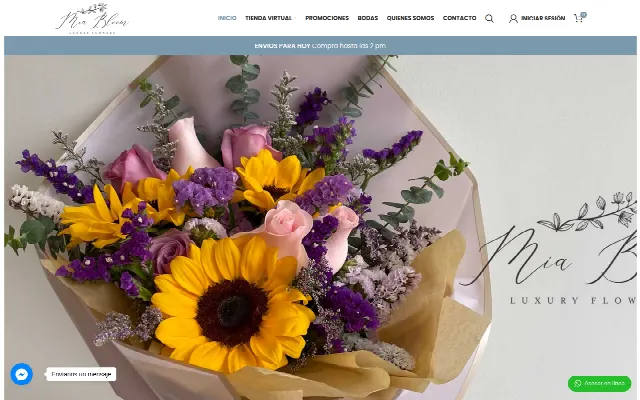Open the shopping cart icon
Screen dimensions: 640x400
click(x=578, y=18)
